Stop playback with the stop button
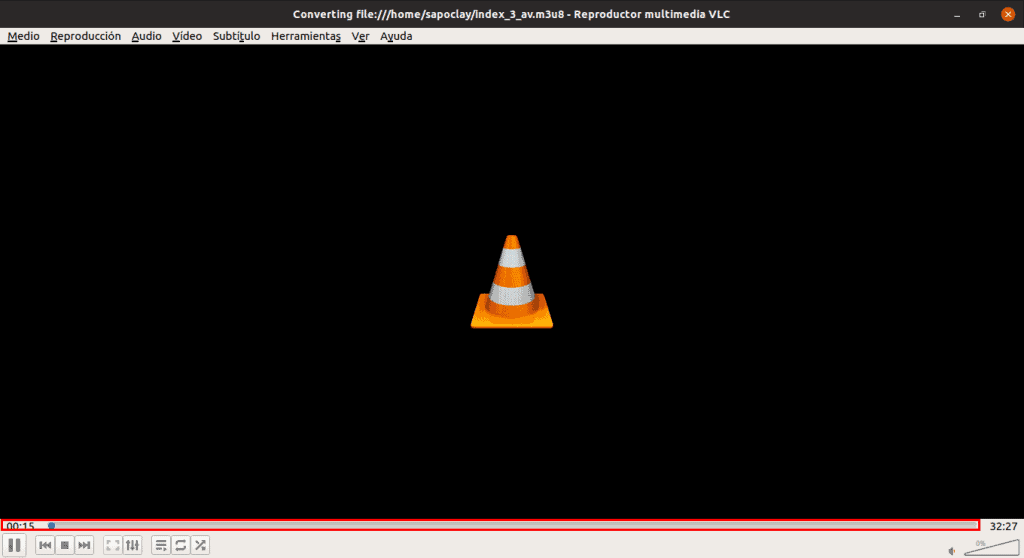This screenshot has height=558, width=1024. 65,545
